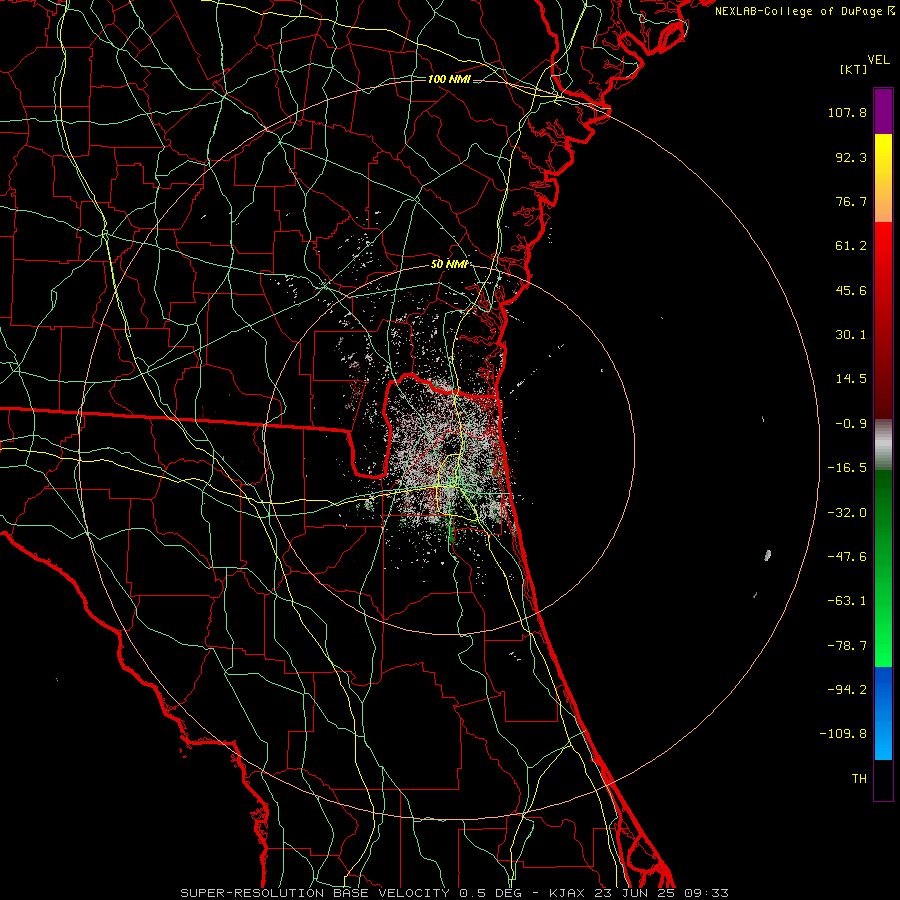
Task: Click the purple segment of velocity color bar
Action: (x=883, y=111)
